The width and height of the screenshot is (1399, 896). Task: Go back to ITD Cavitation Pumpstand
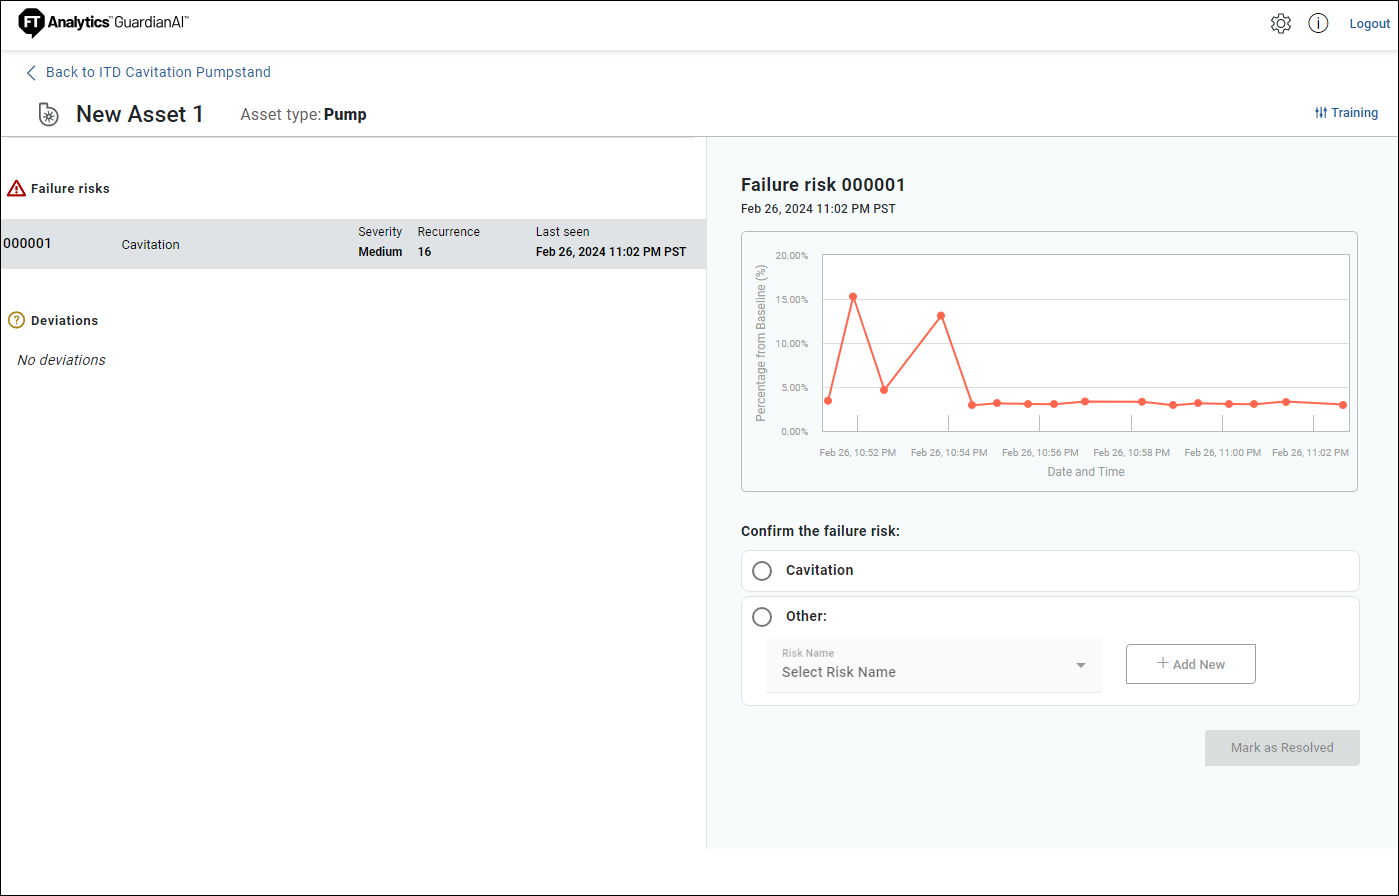coord(158,73)
